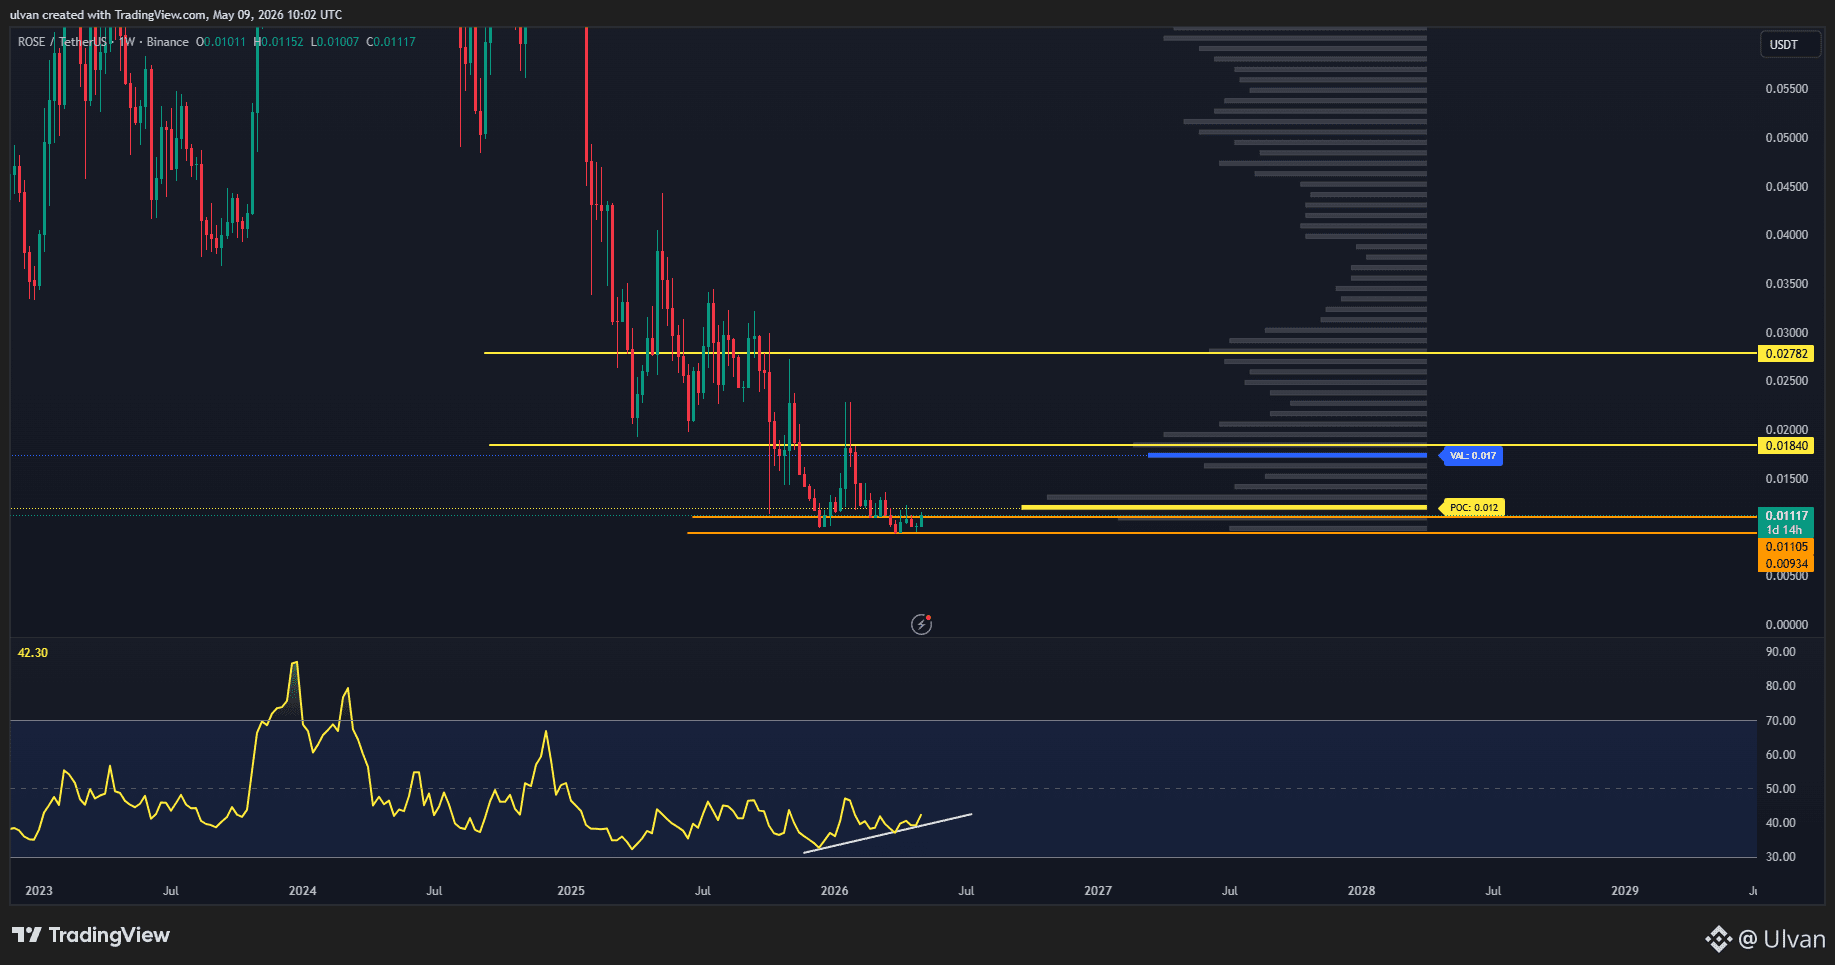
Task: Click the 0.05500 price axis label
Action: click(x=1787, y=89)
